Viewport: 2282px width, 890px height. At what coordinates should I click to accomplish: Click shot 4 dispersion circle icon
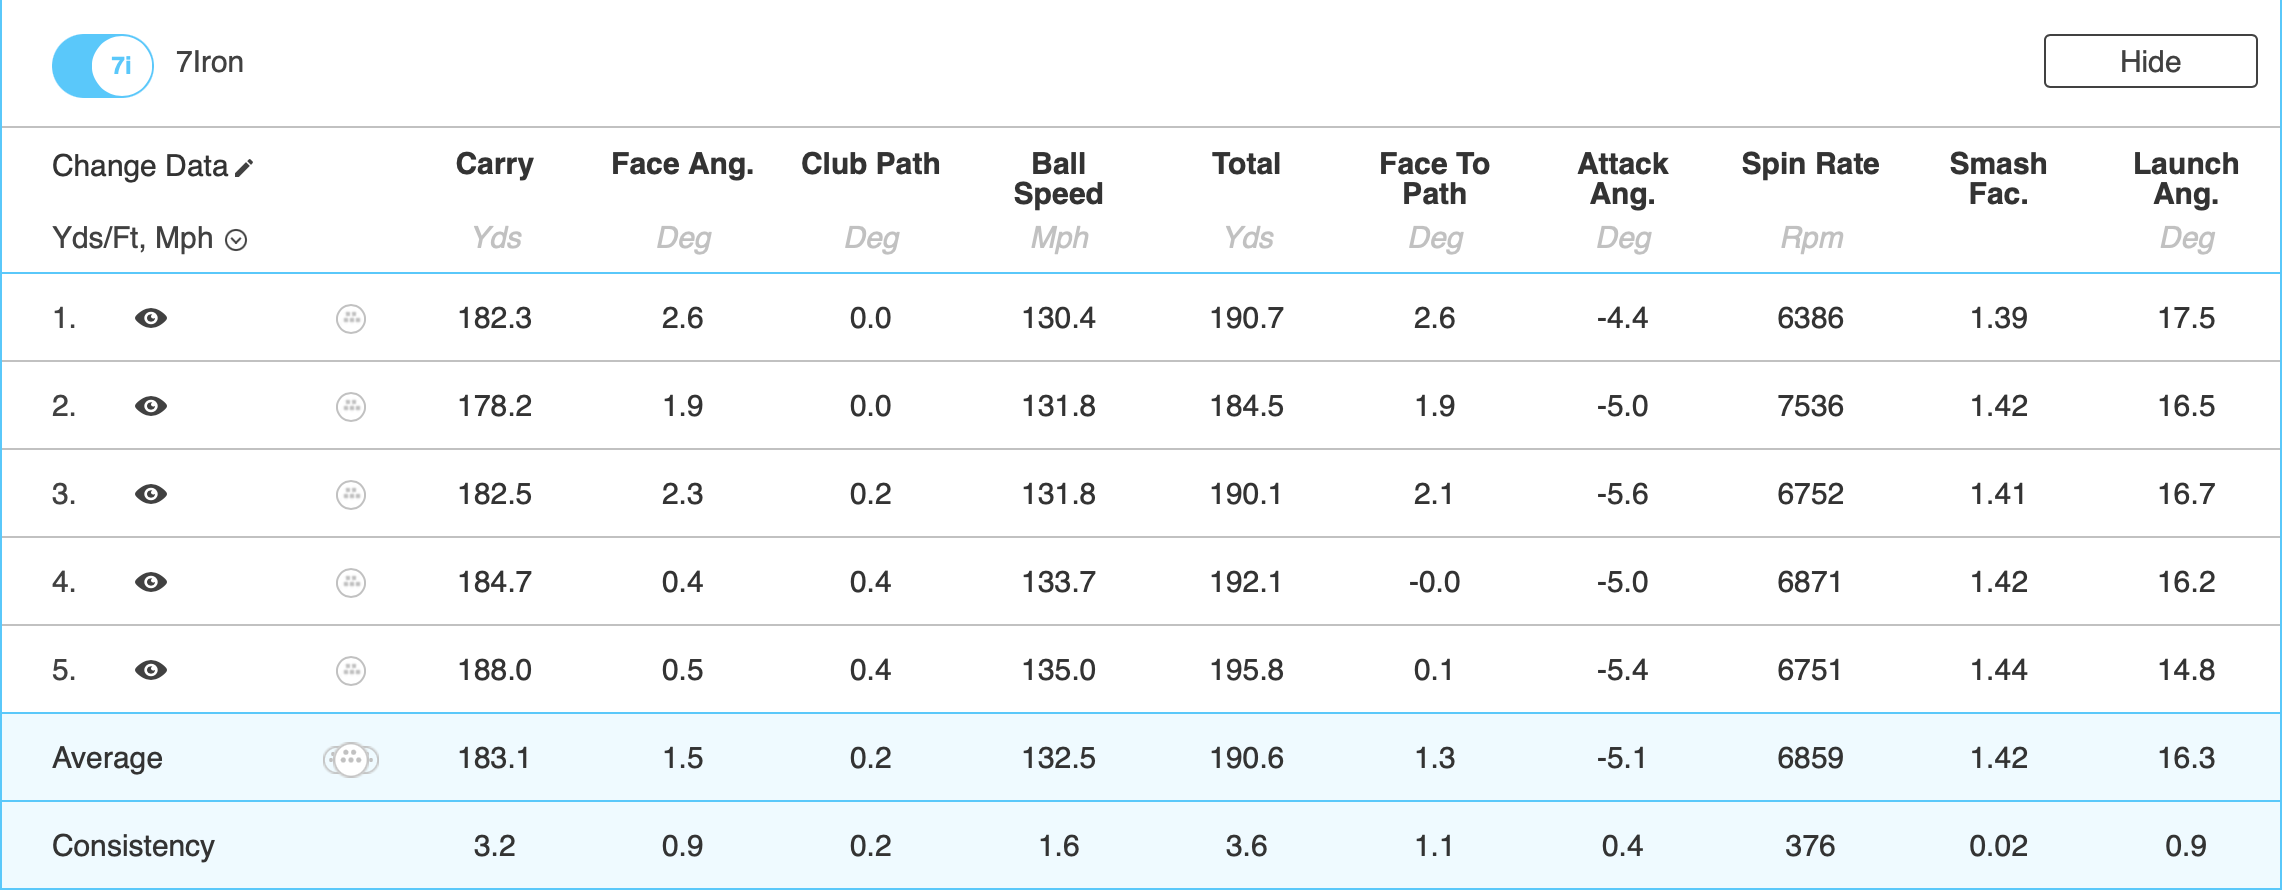point(351,583)
